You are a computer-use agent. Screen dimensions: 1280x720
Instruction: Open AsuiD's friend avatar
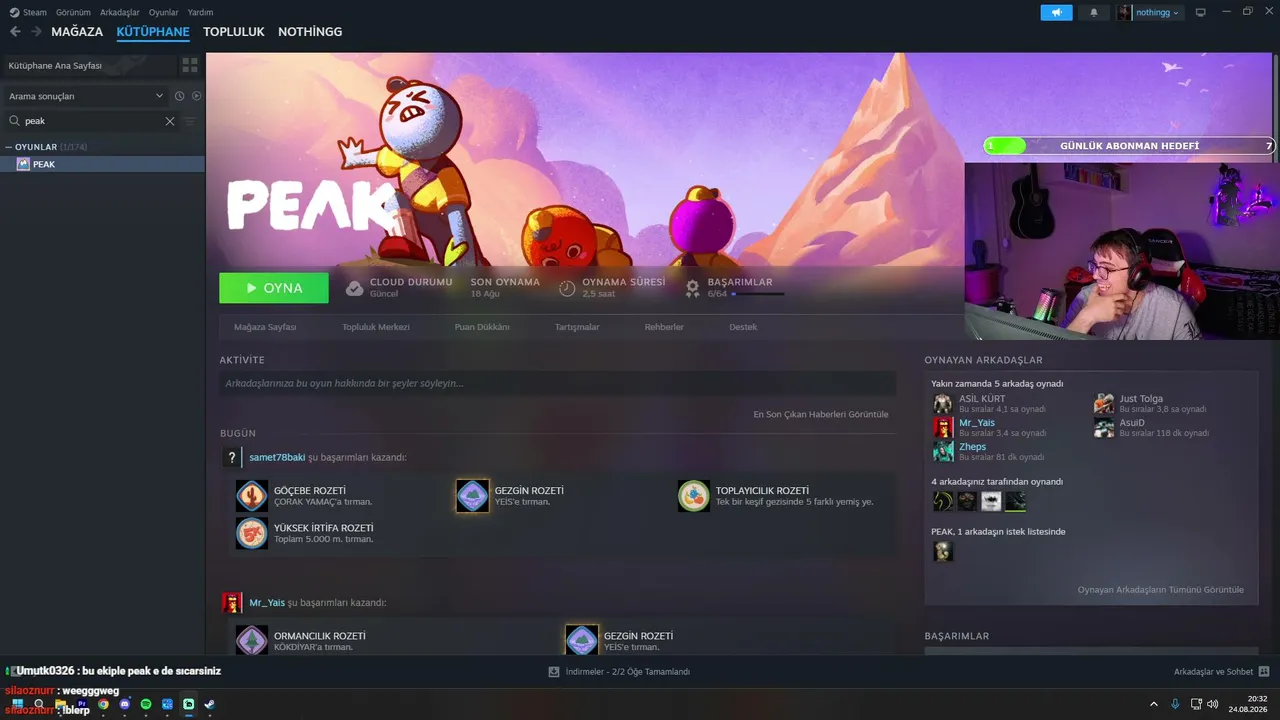click(1104, 428)
